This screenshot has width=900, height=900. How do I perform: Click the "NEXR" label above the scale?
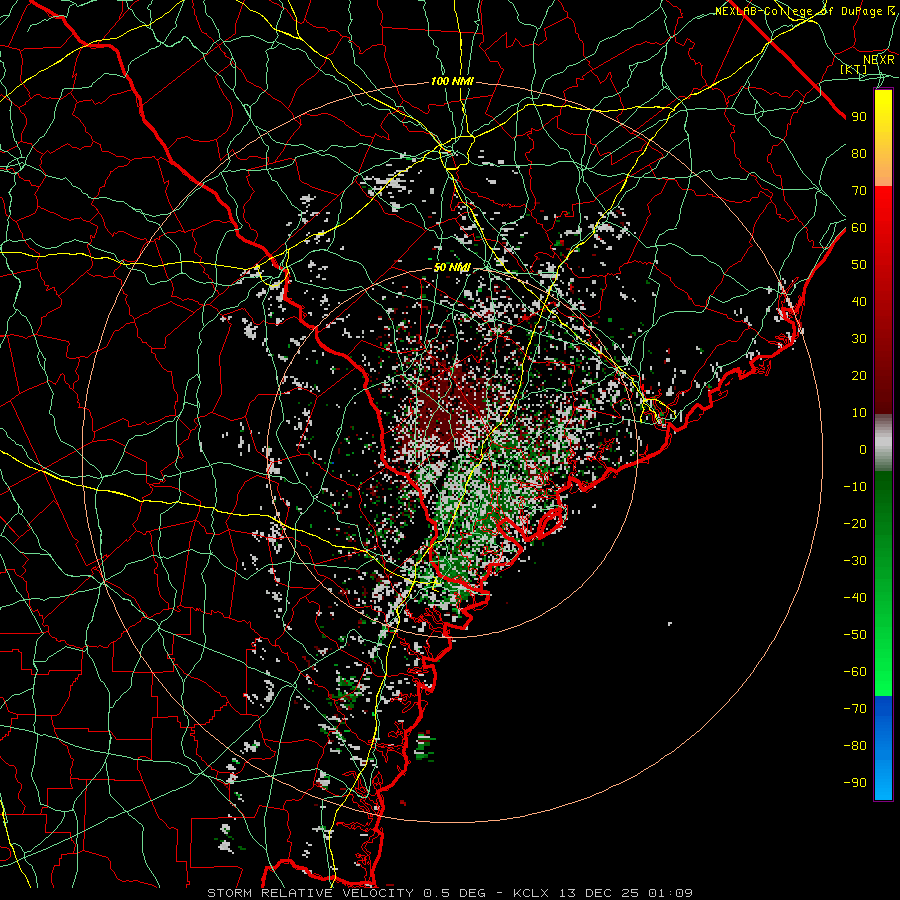coord(878,59)
